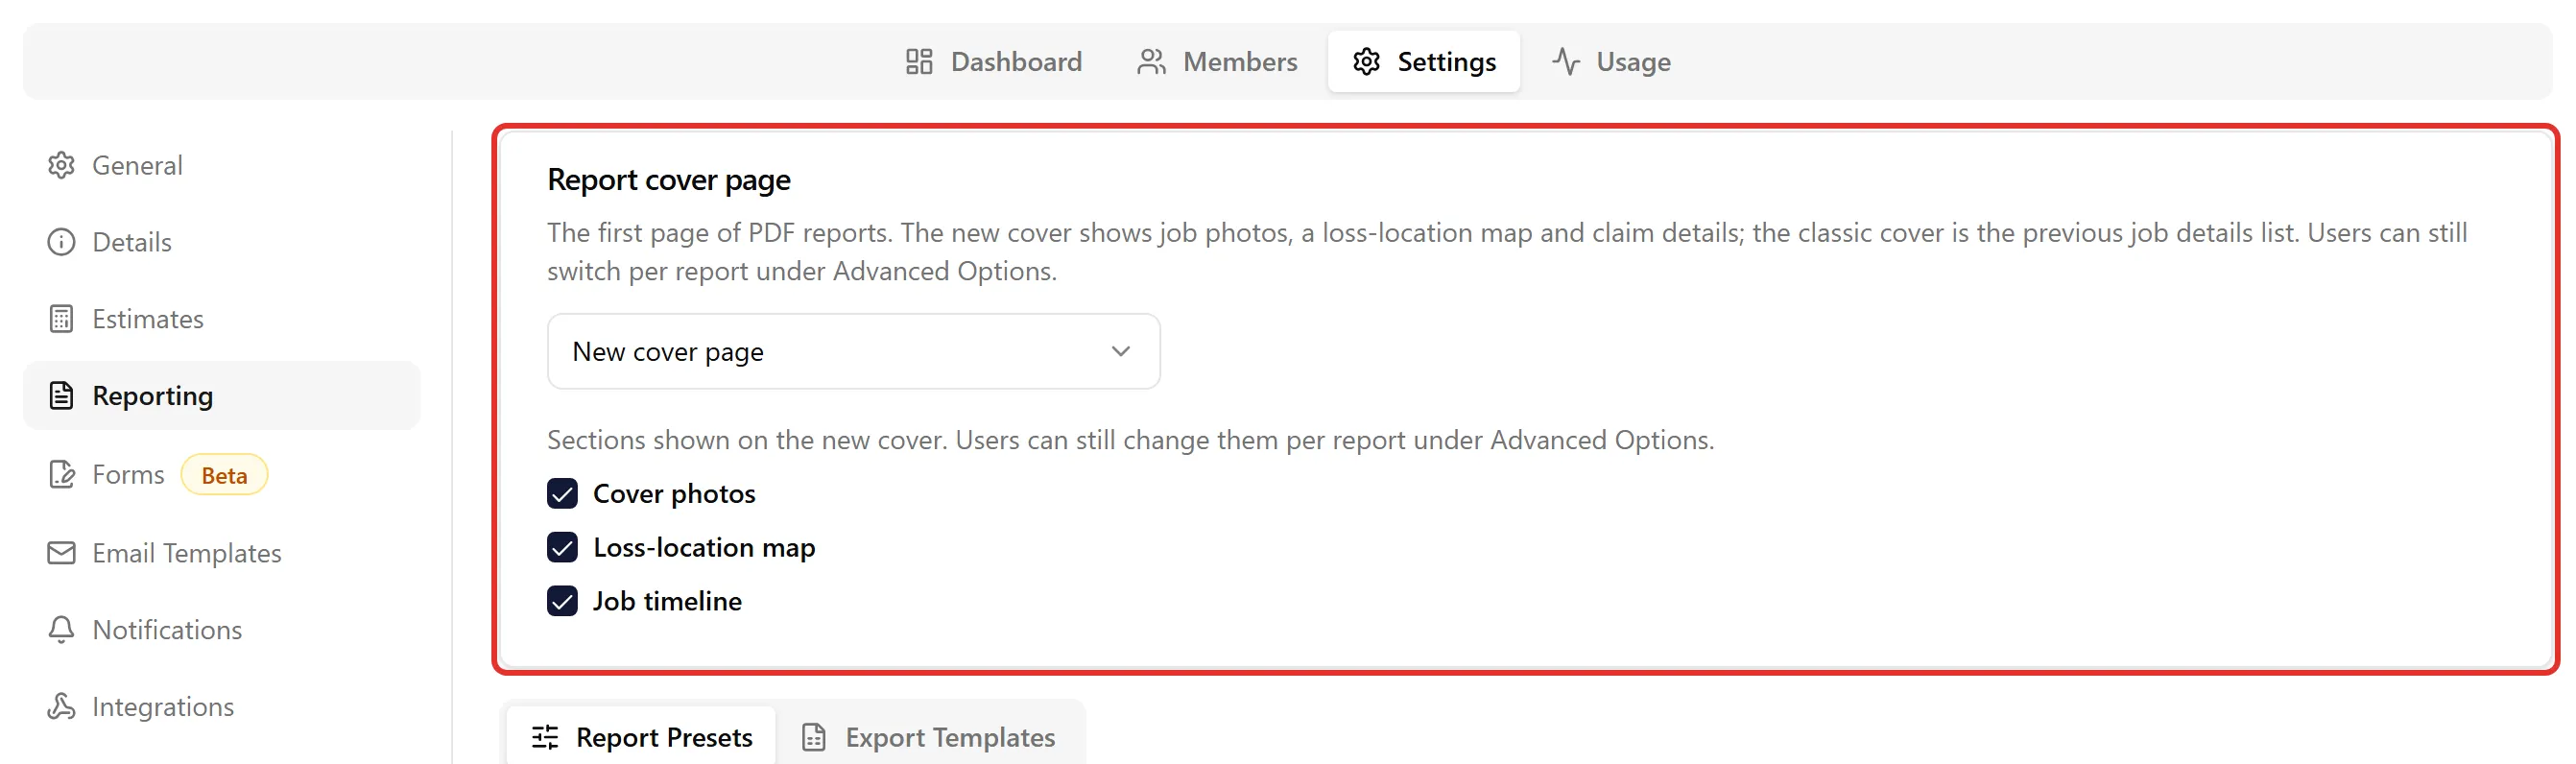This screenshot has width=2576, height=764.
Task: Click the Job timeline label text
Action: coord(667,602)
